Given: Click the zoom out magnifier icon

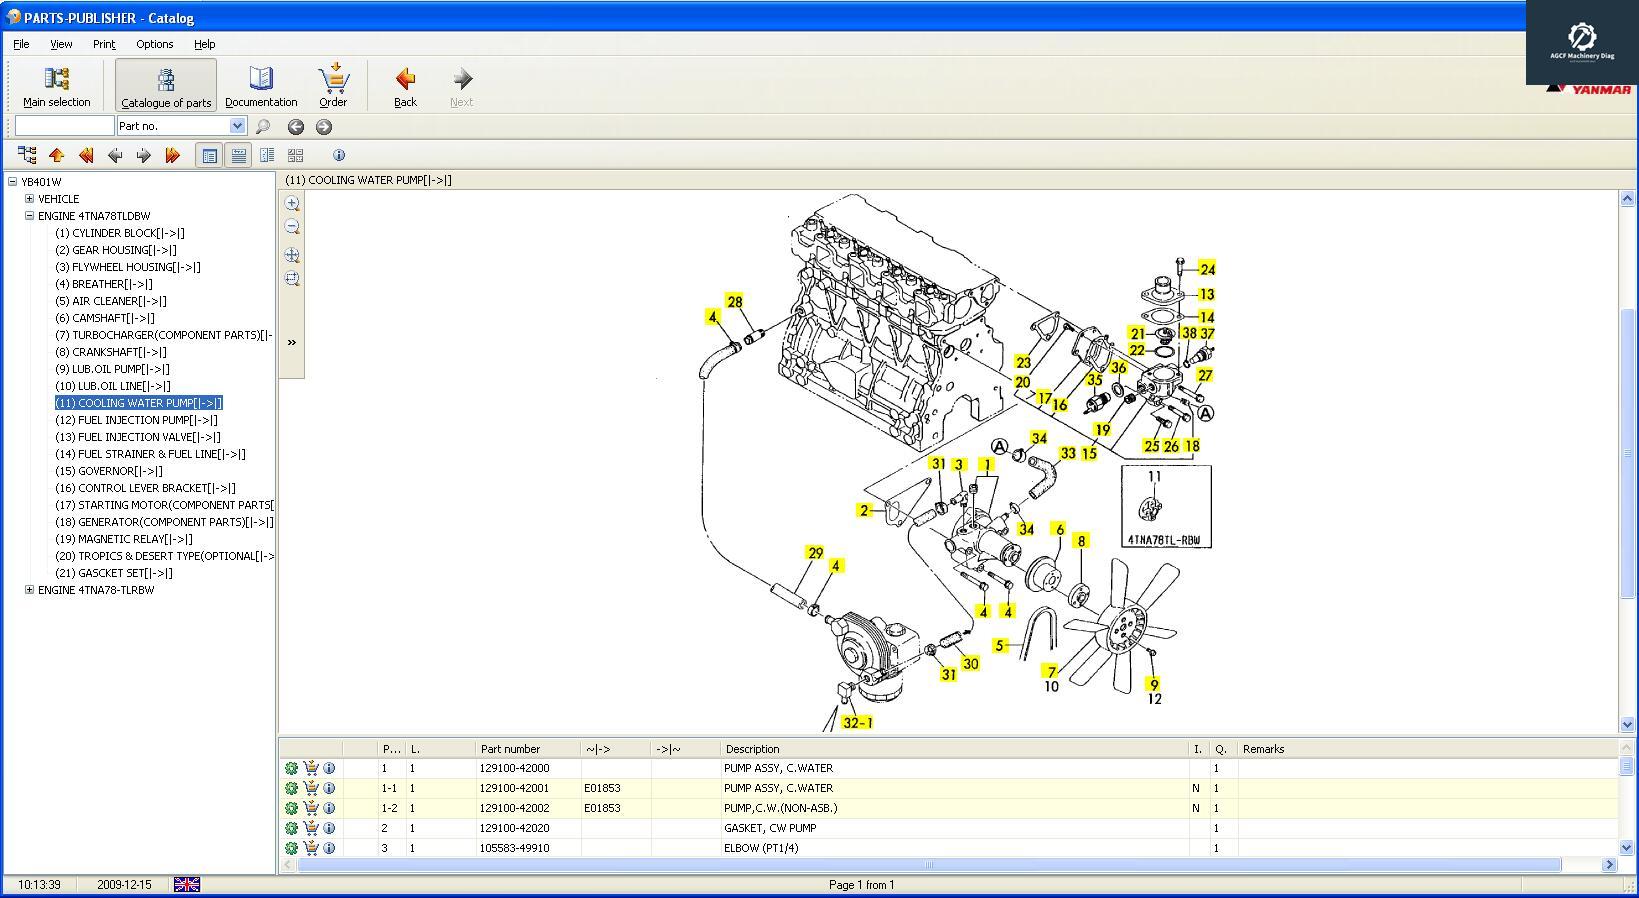Looking at the screenshot, I should coord(292,227).
